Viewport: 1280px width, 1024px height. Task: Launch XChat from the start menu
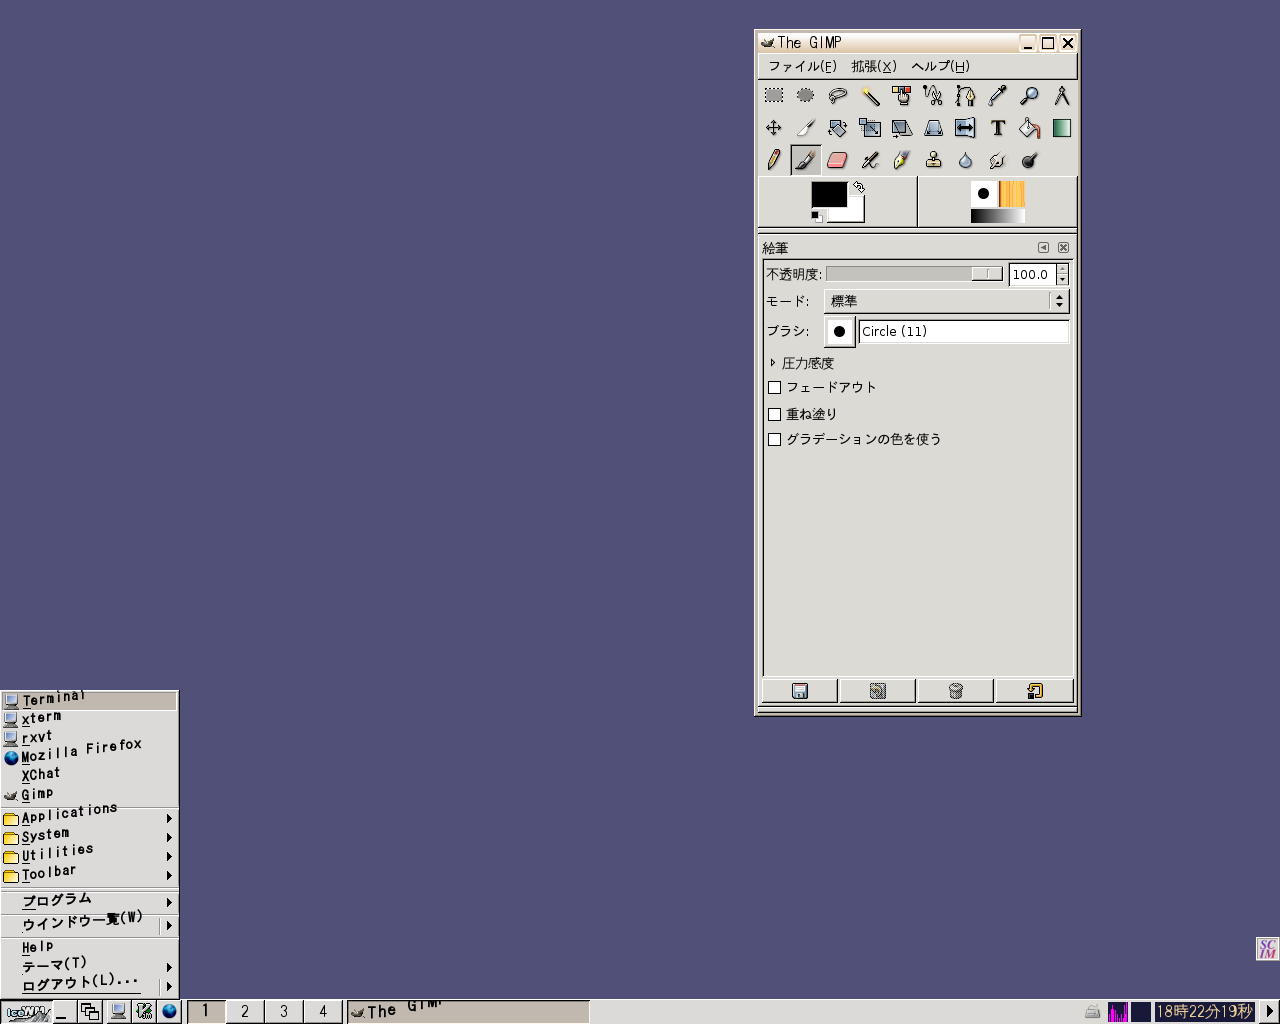89,775
